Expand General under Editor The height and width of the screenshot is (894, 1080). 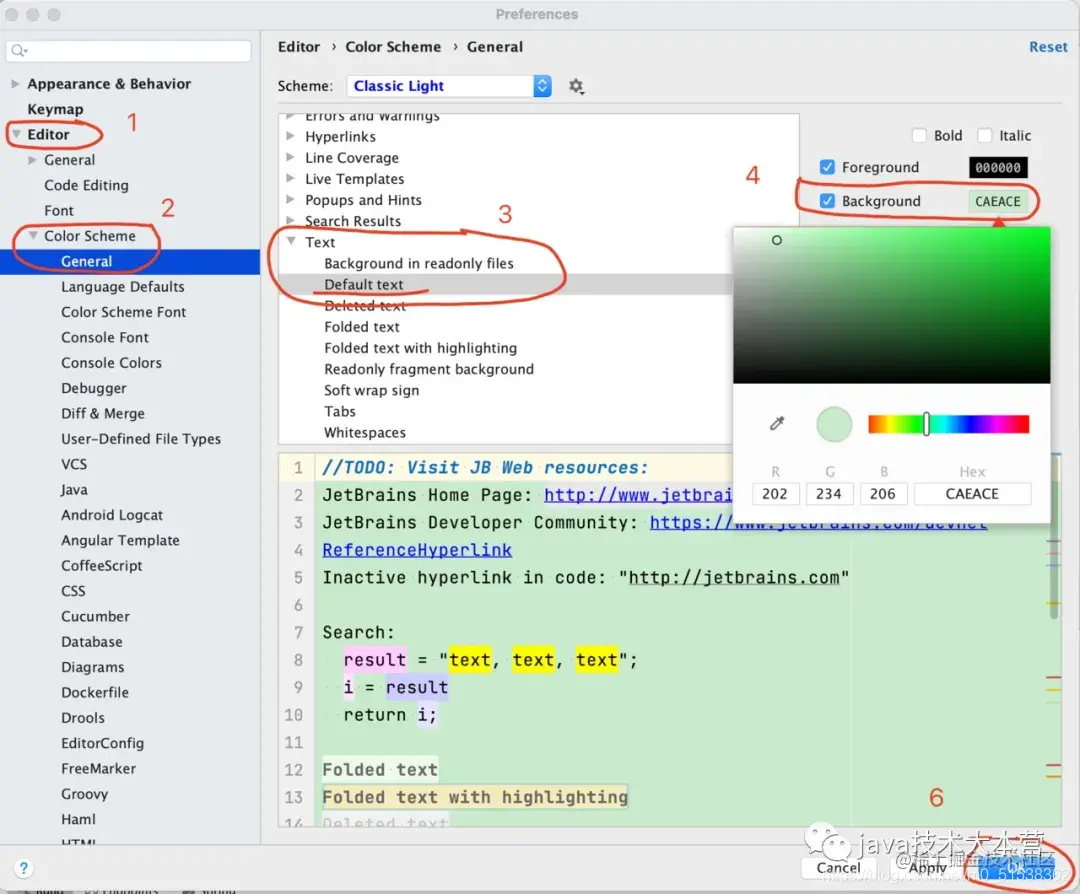click(x=32, y=160)
